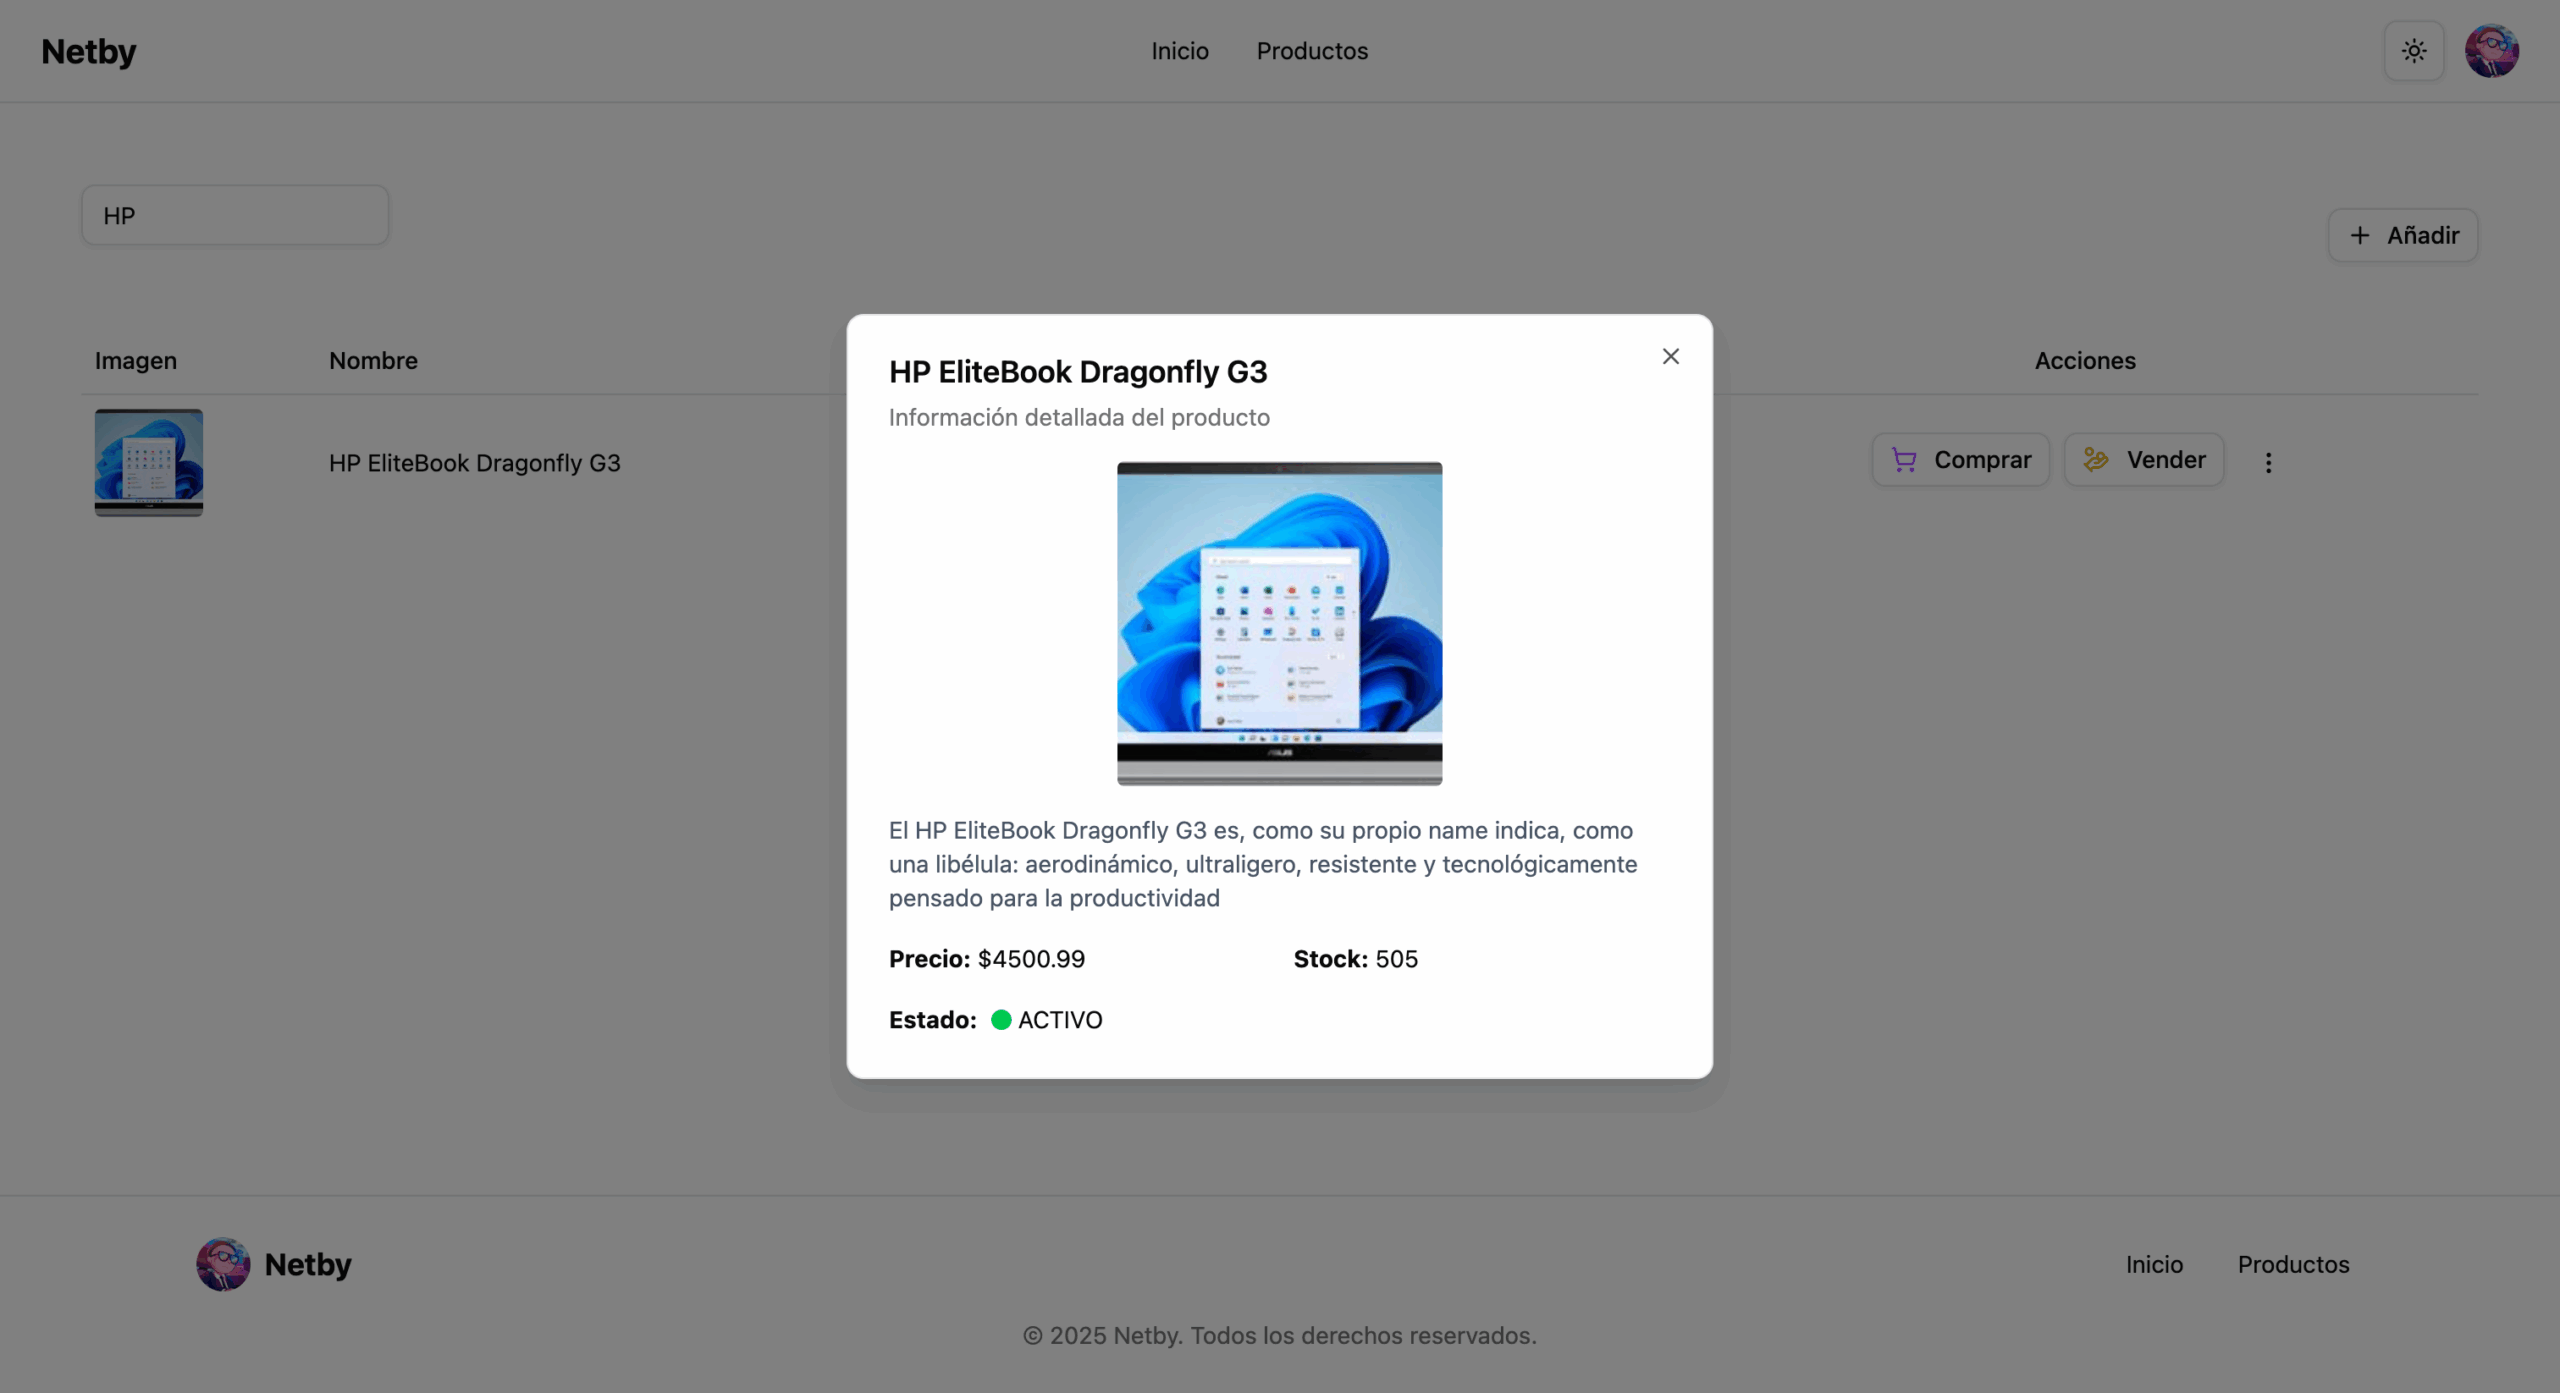Image resolution: width=2560 pixels, height=1393 pixels.
Task: Open the three-dot actions menu for the product row
Action: pyautogui.click(x=2268, y=462)
